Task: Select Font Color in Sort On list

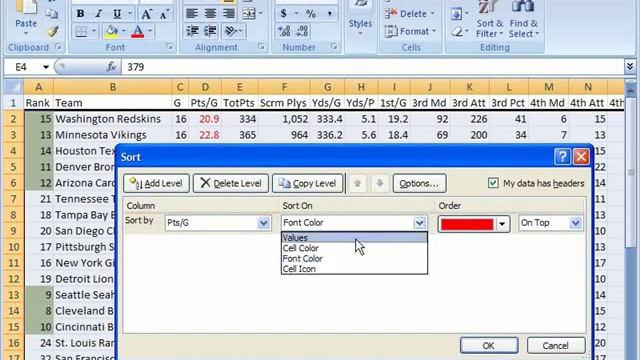Action: tap(354, 258)
